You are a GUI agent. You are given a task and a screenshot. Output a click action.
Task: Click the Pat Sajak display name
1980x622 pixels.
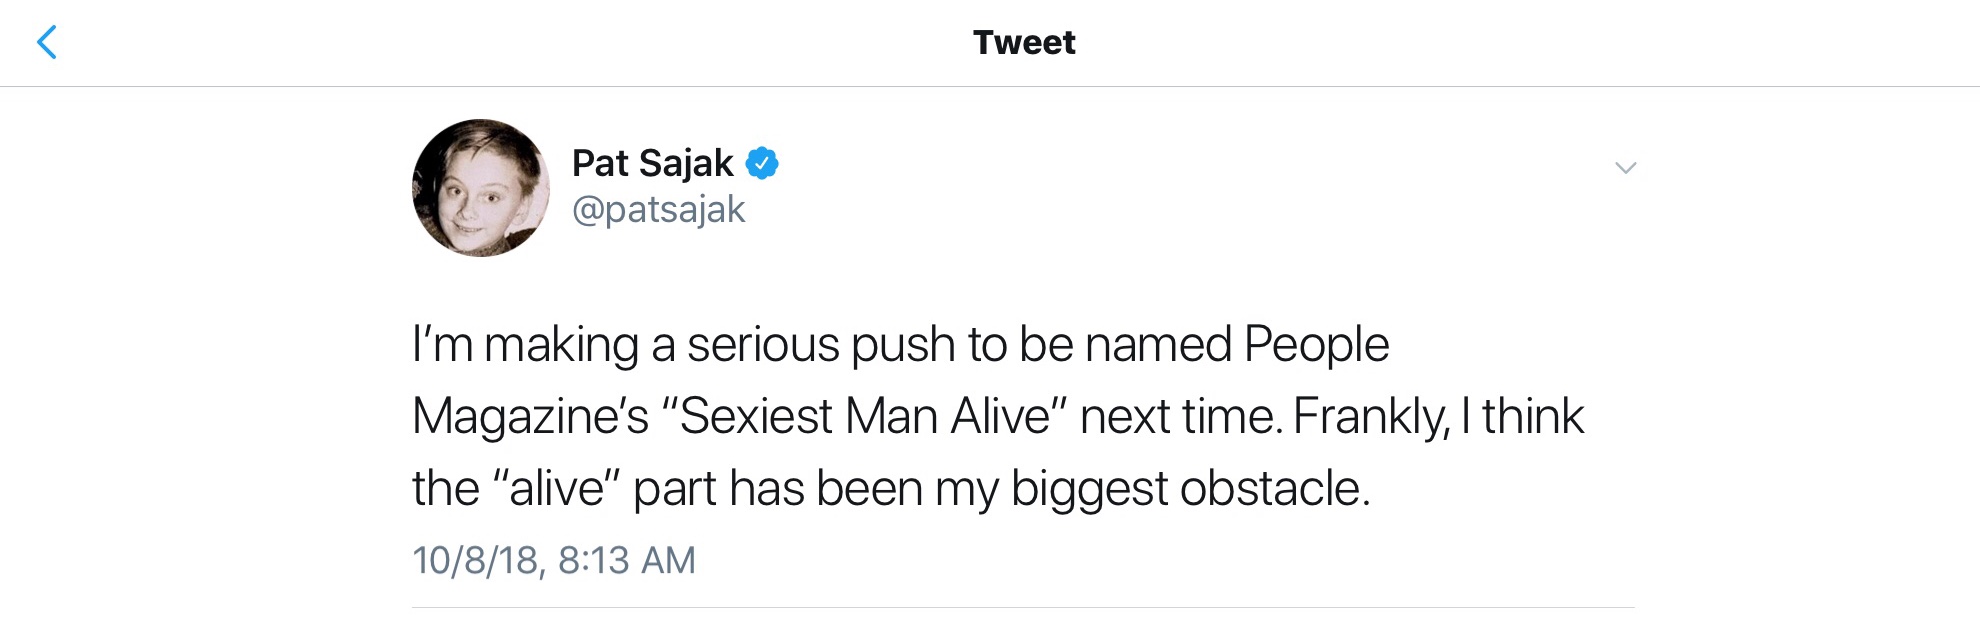point(652,163)
